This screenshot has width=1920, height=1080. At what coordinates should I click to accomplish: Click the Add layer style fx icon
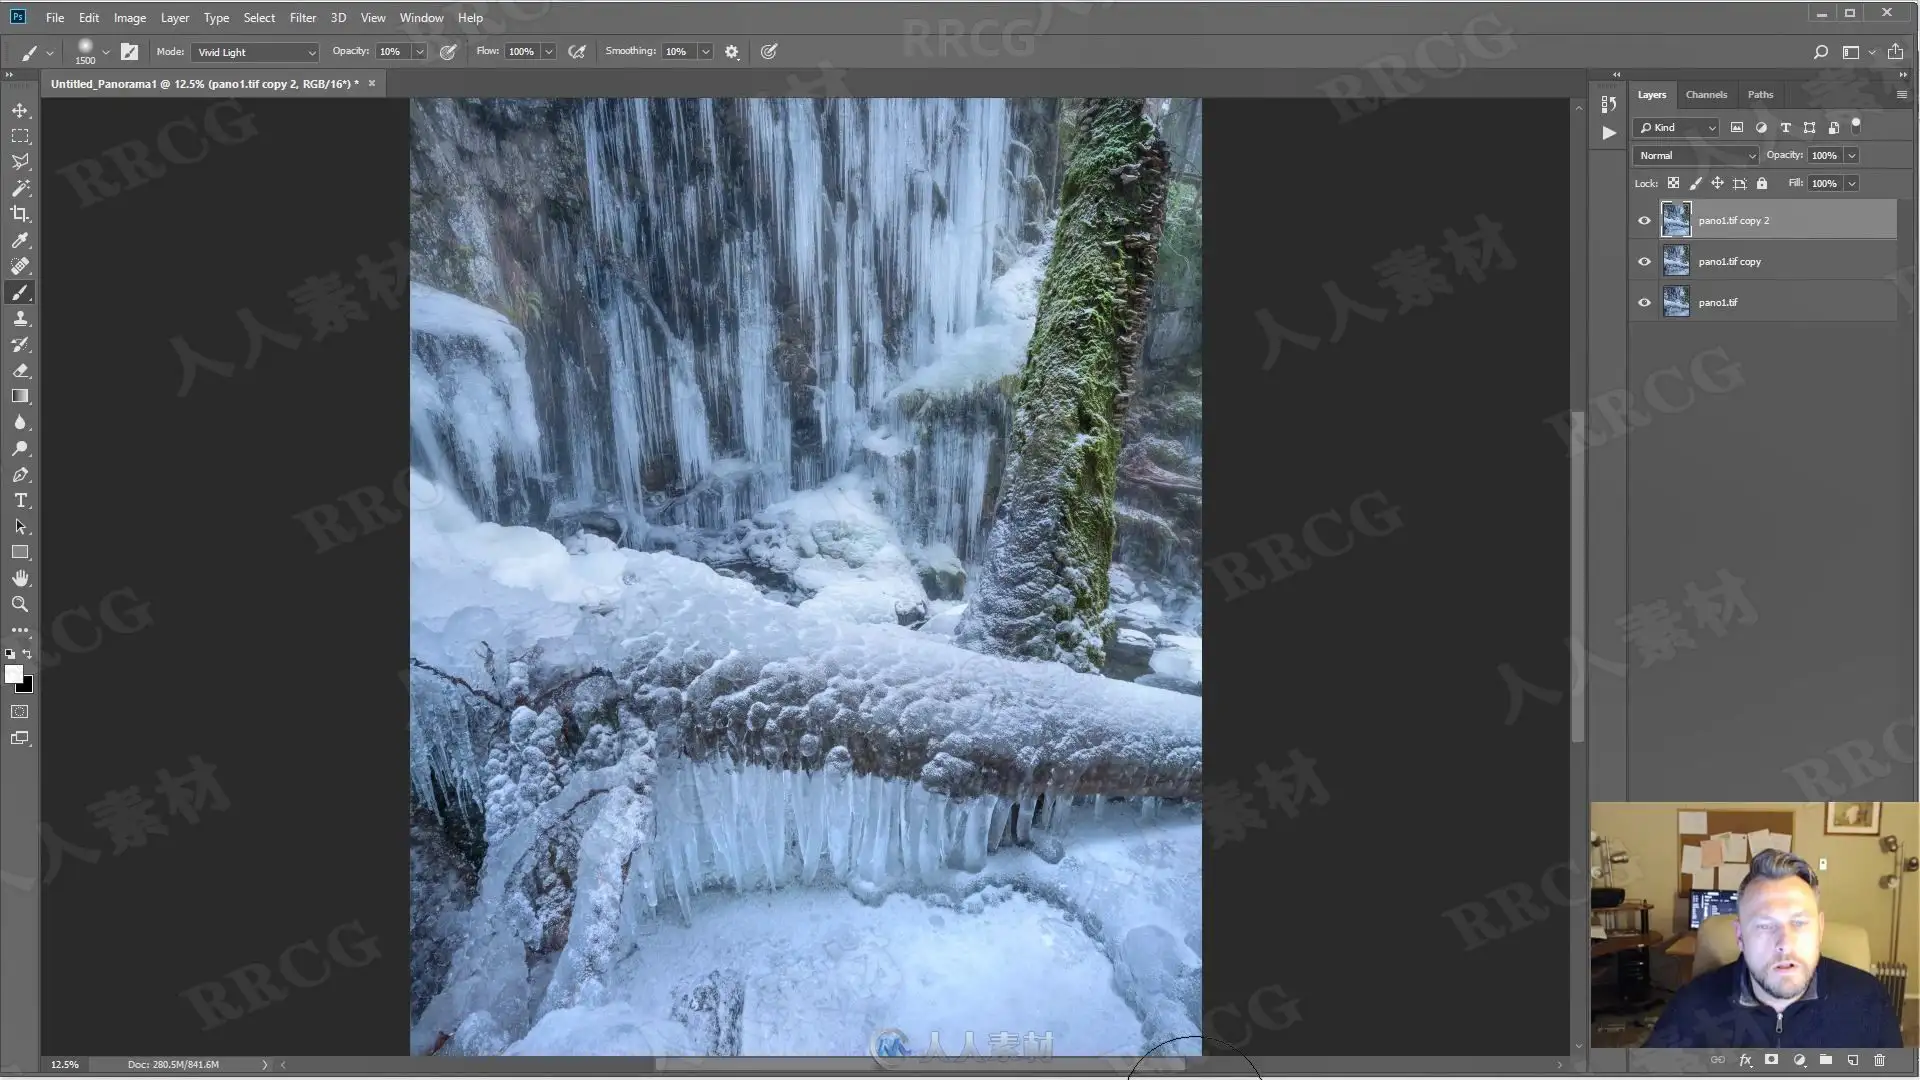tap(1746, 1060)
